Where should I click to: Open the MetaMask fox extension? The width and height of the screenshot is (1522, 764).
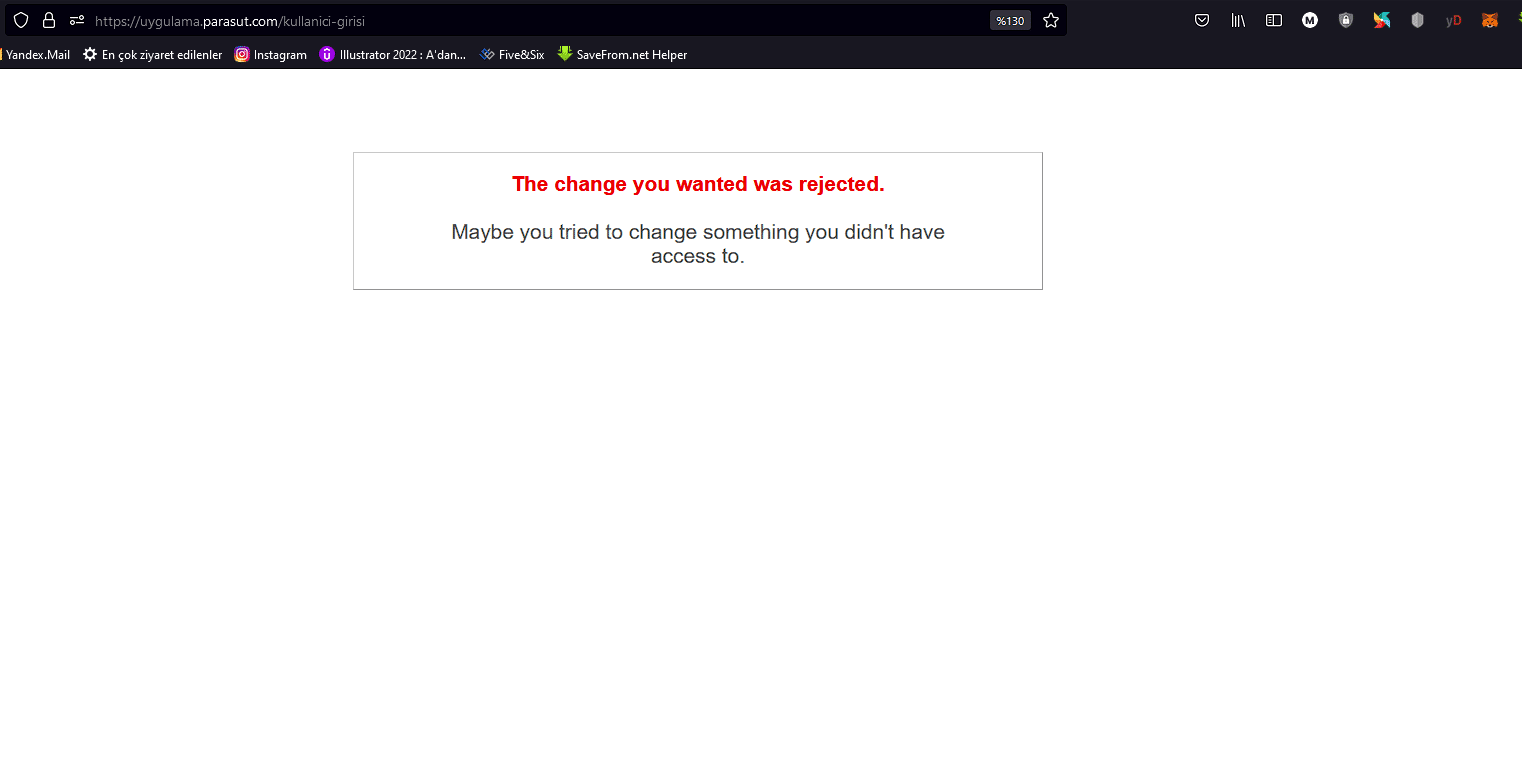coord(1489,20)
